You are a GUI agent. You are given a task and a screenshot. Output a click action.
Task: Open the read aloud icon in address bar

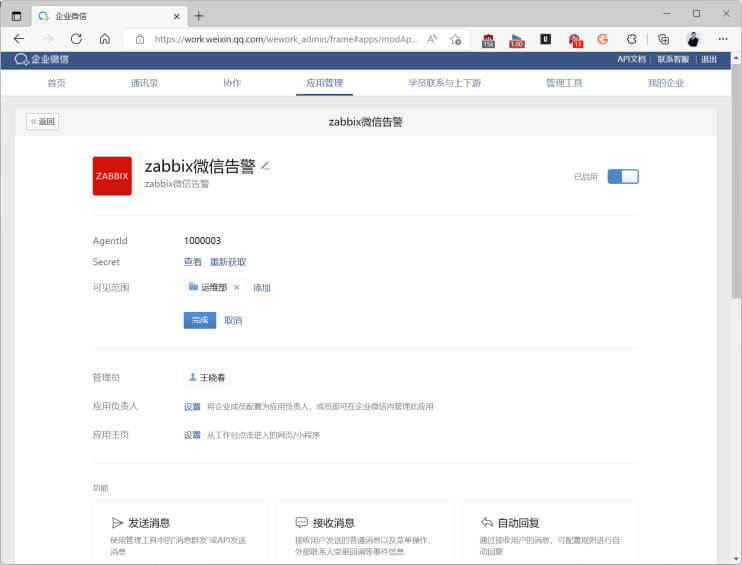(x=432, y=39)
